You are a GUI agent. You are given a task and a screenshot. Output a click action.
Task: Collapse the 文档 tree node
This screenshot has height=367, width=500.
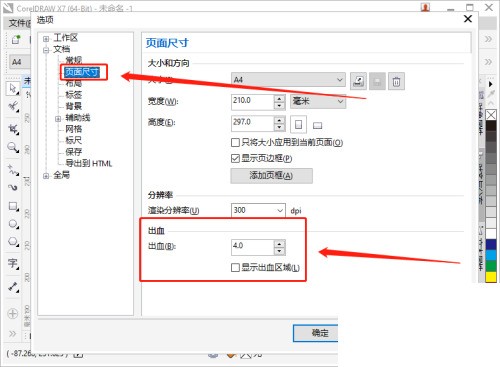[x=46, y=50]
